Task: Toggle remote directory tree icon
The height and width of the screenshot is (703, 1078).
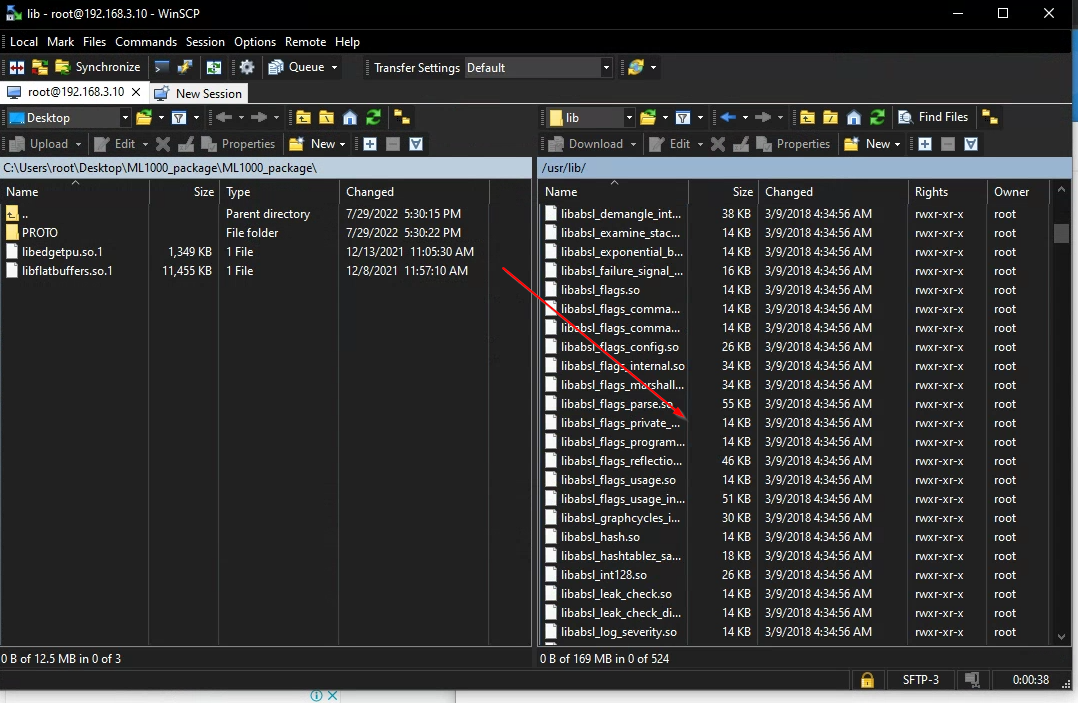Action: 990,118
